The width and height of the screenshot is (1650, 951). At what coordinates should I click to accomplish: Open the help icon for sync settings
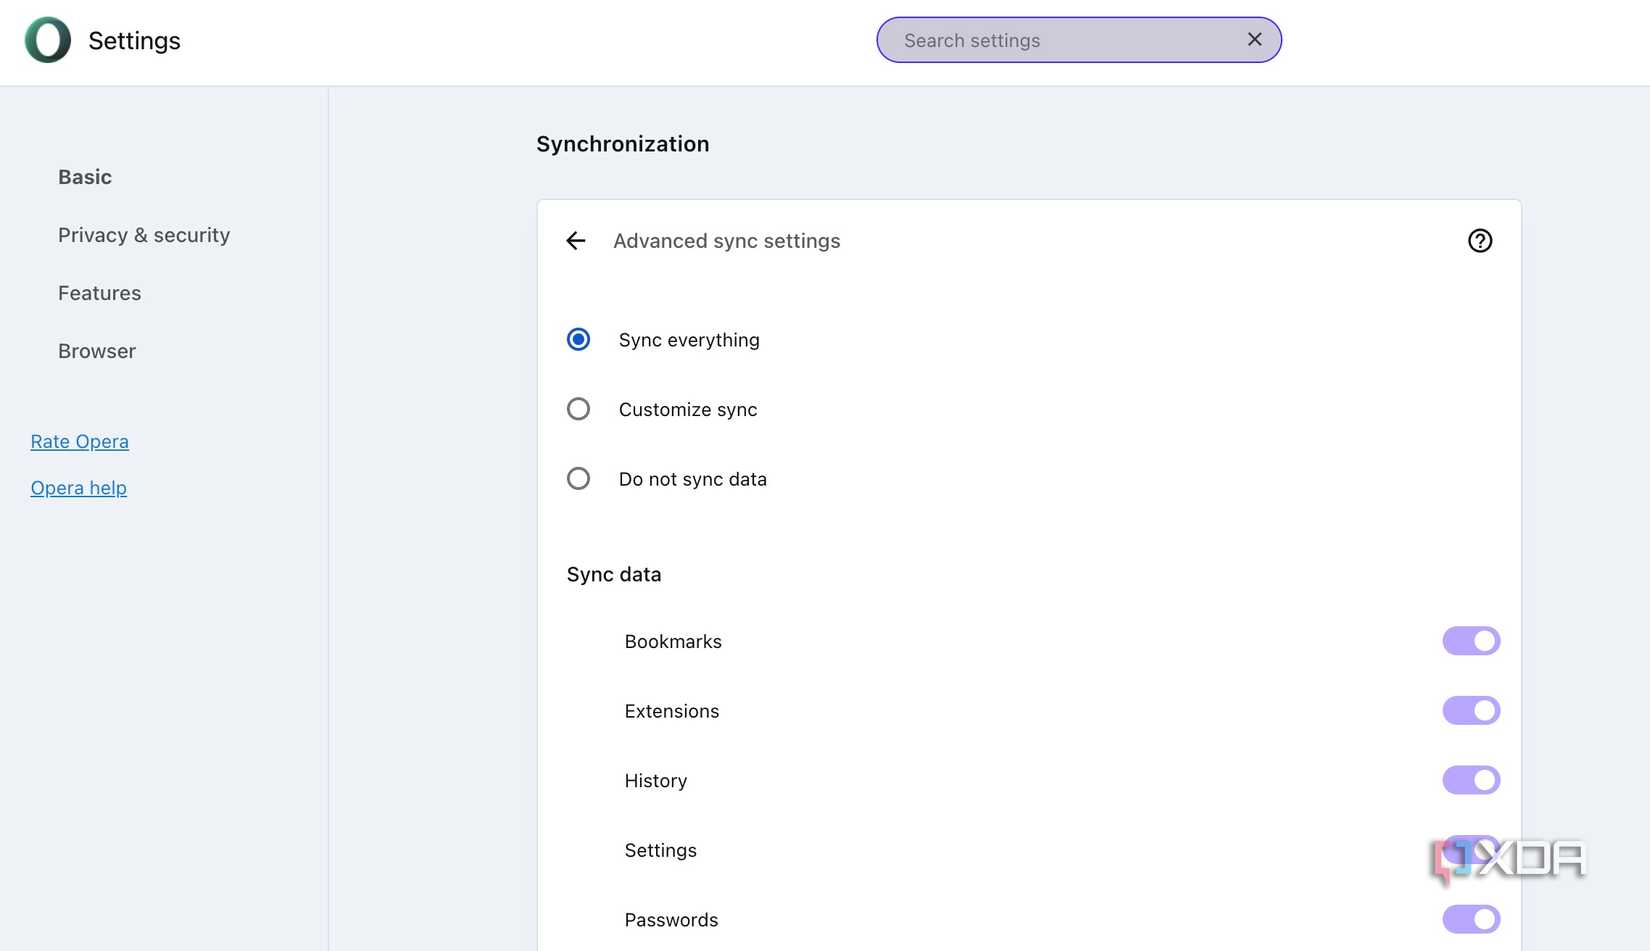[1480, 241]
